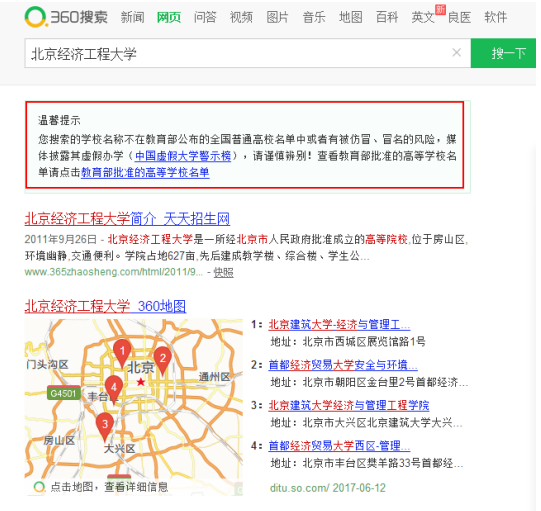The height and width of the screenshot is (511, 541).
Task: Open map result 北京建筑大学经济与管理工程学院
Action: [349, 405]
